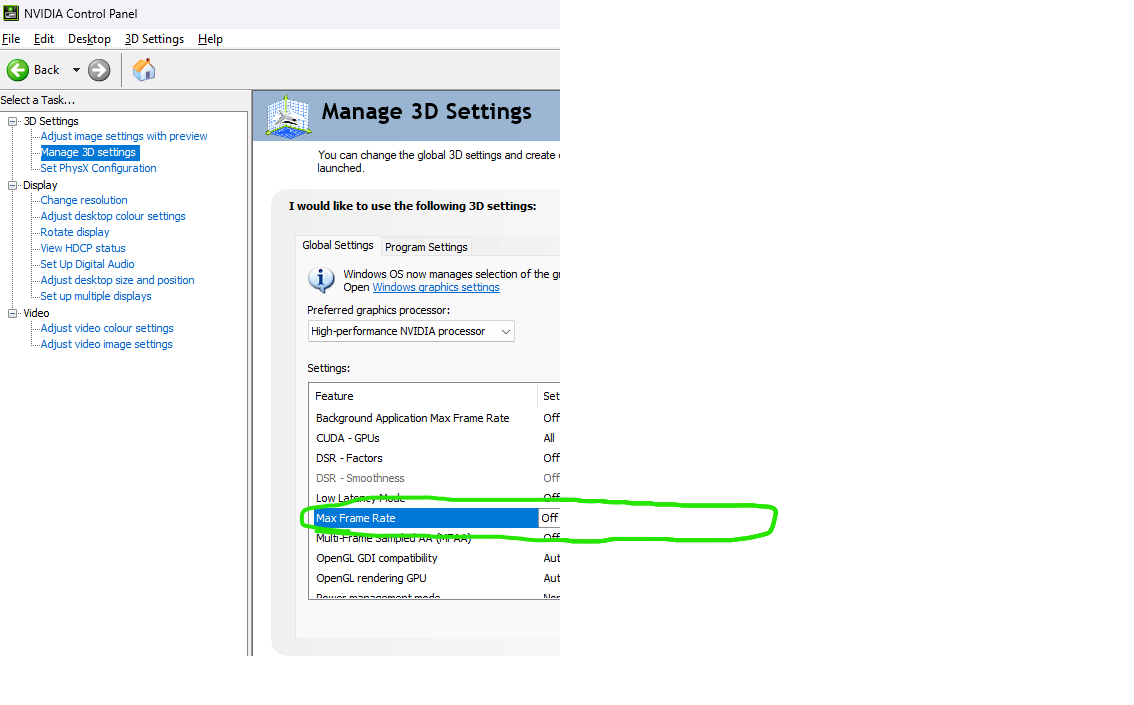
Task: Open Adjust video colour settings
Action: pos(107,328)
